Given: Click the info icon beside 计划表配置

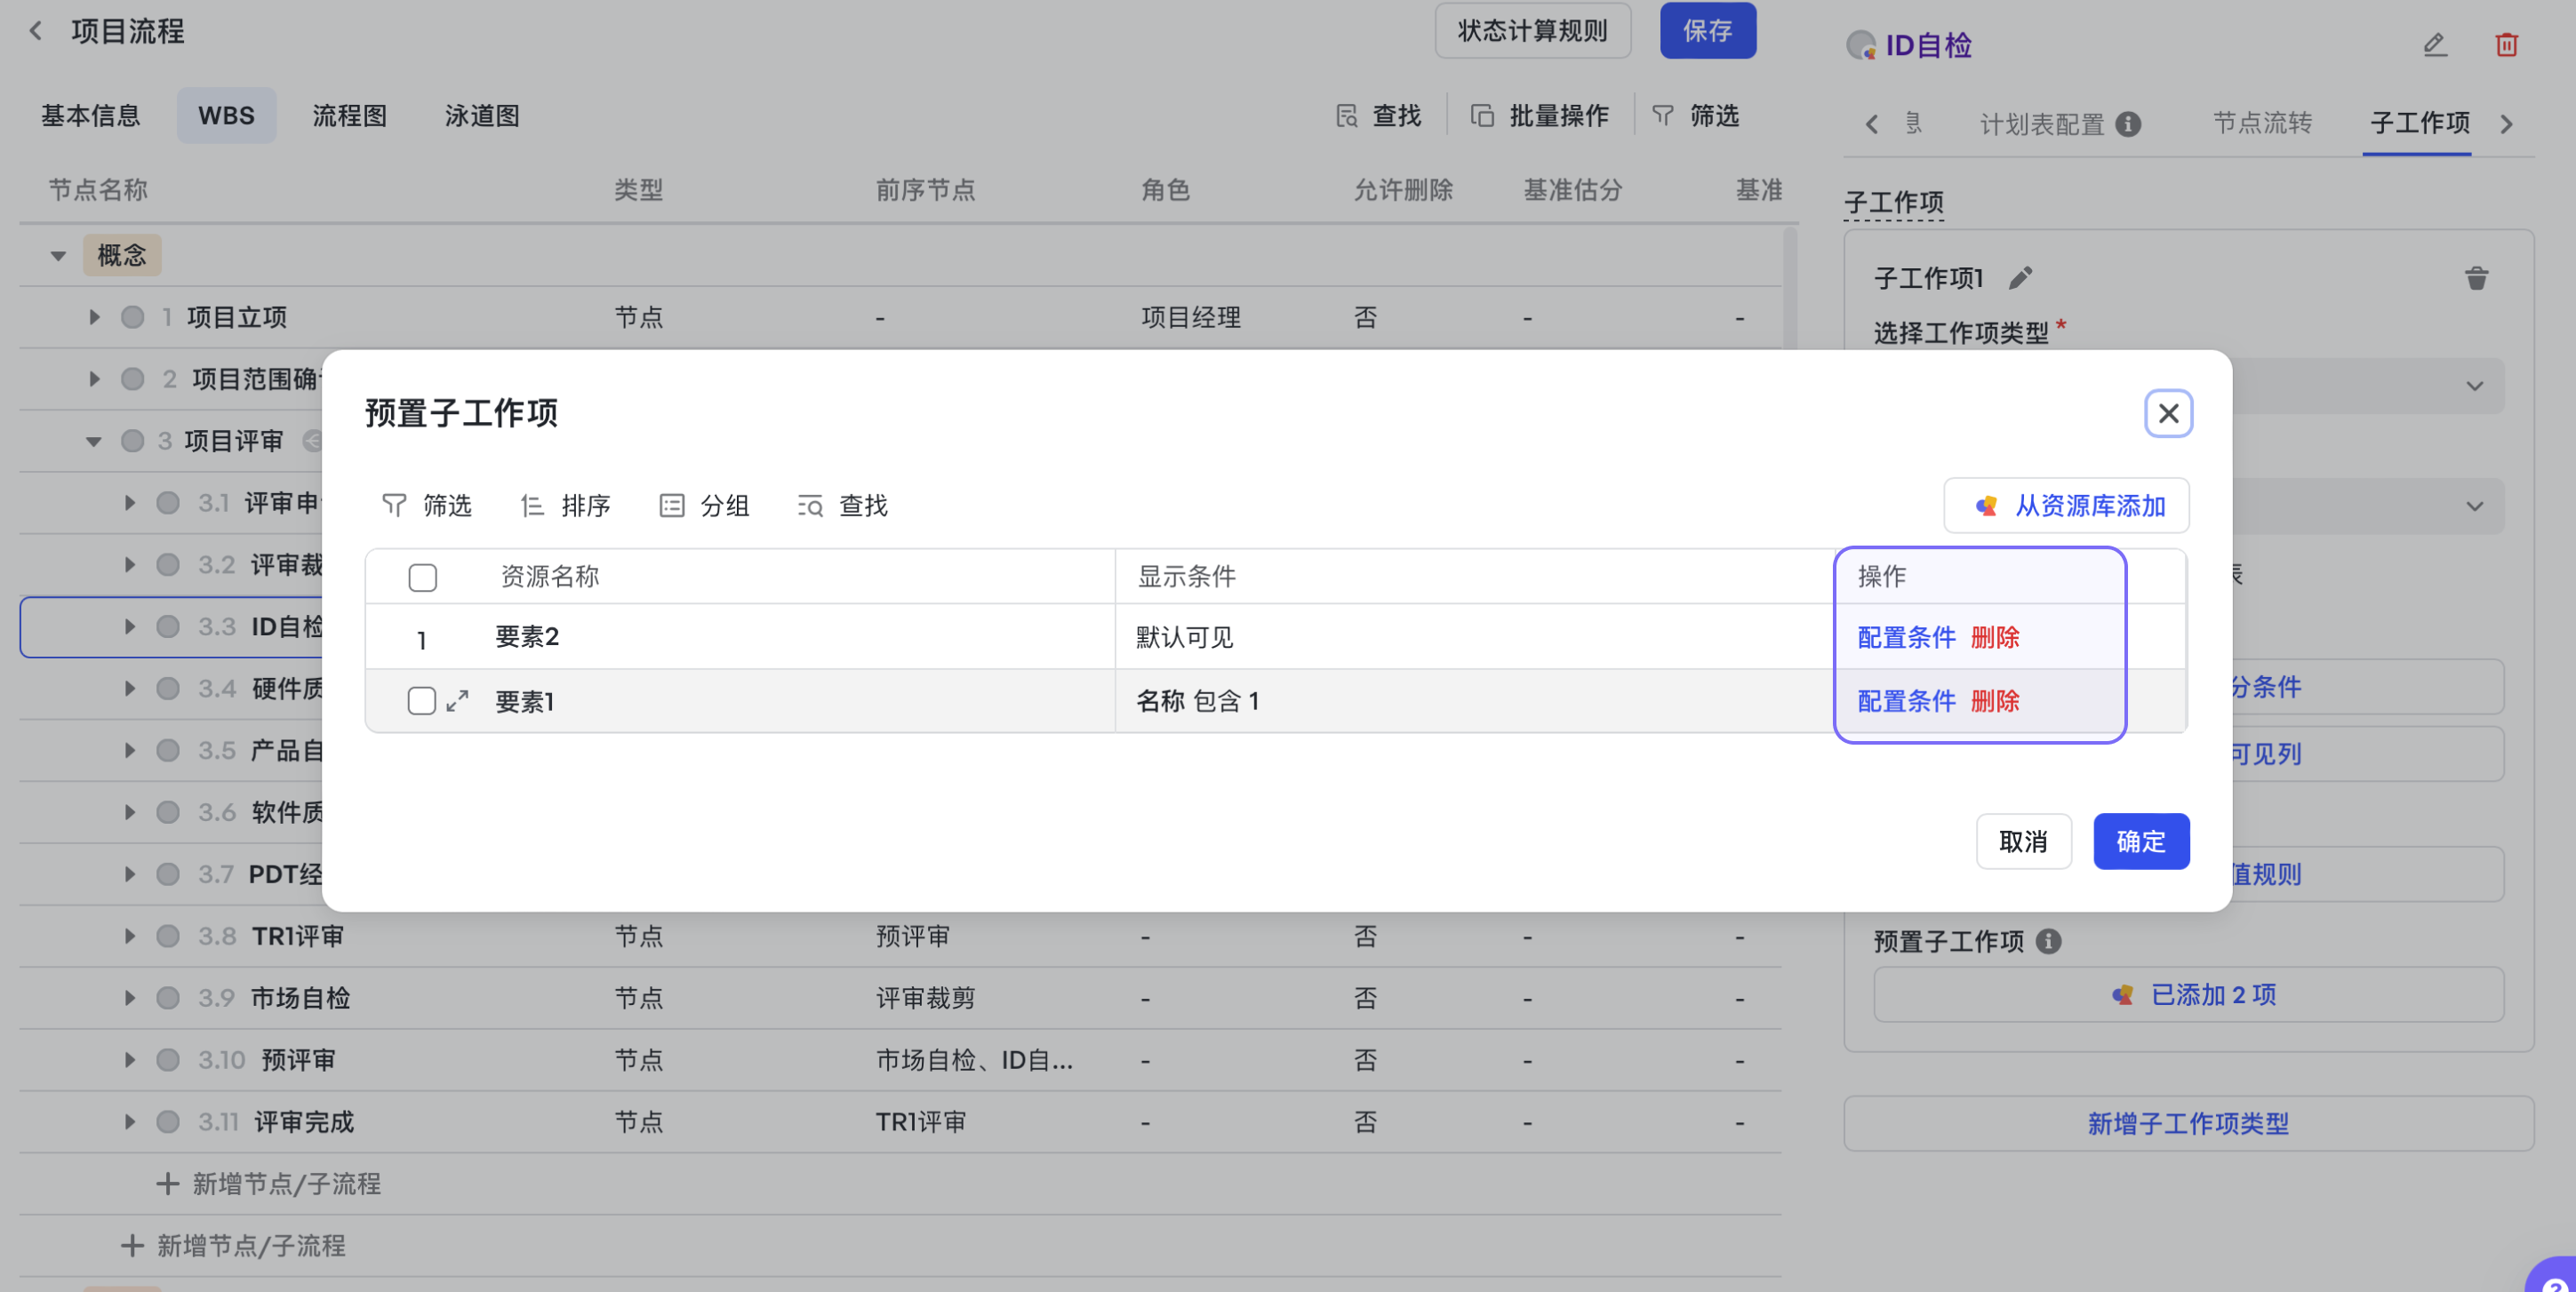Looking at the screenshot, I should [2128, 124].
